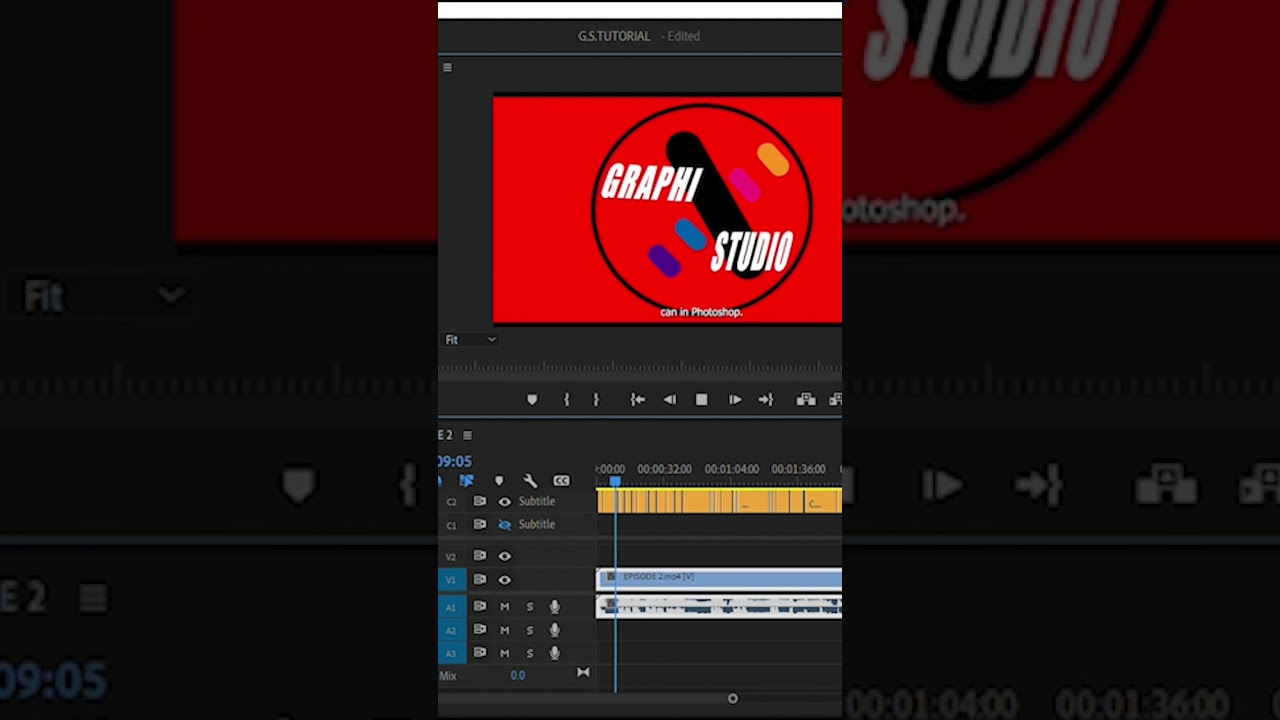The image size is (1280, 720).
Task: Stop playback in the Program Monitor
Action: coord(702,400)
